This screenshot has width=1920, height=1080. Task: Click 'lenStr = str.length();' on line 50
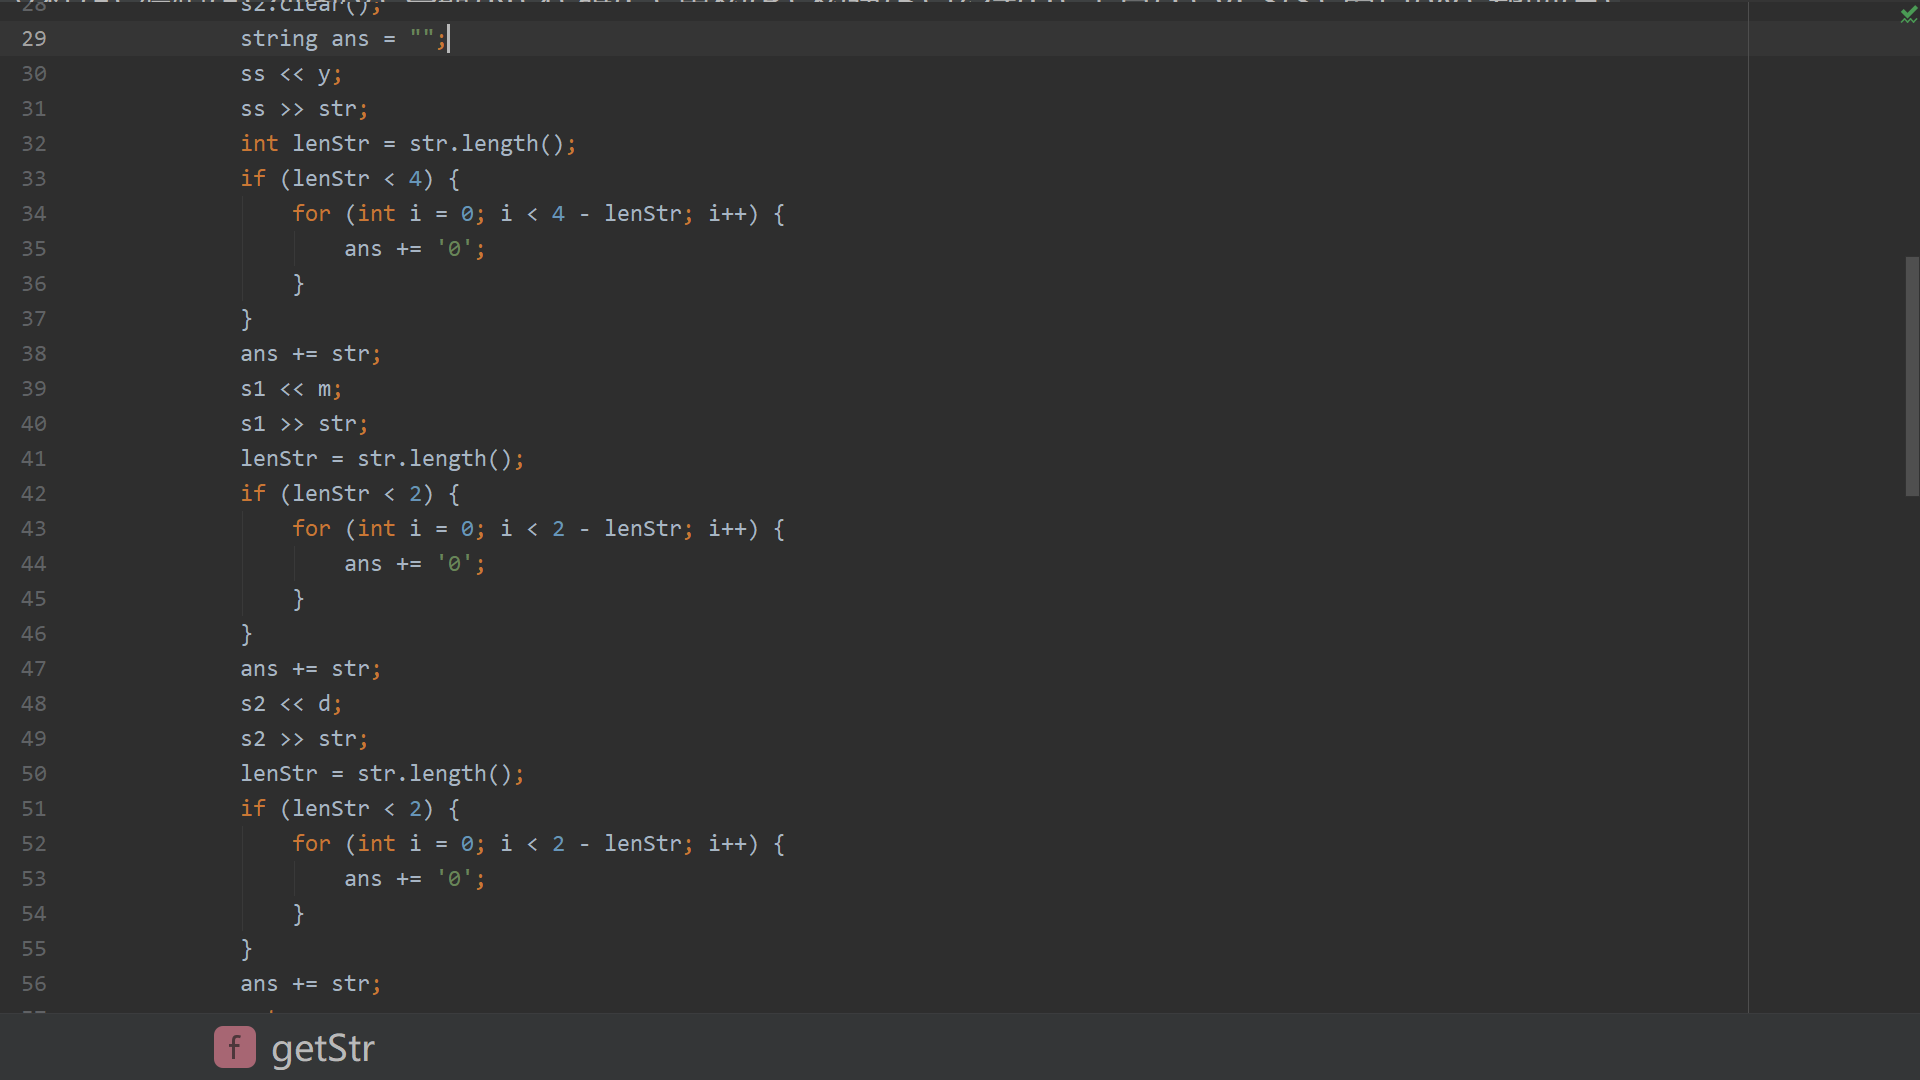382,774
